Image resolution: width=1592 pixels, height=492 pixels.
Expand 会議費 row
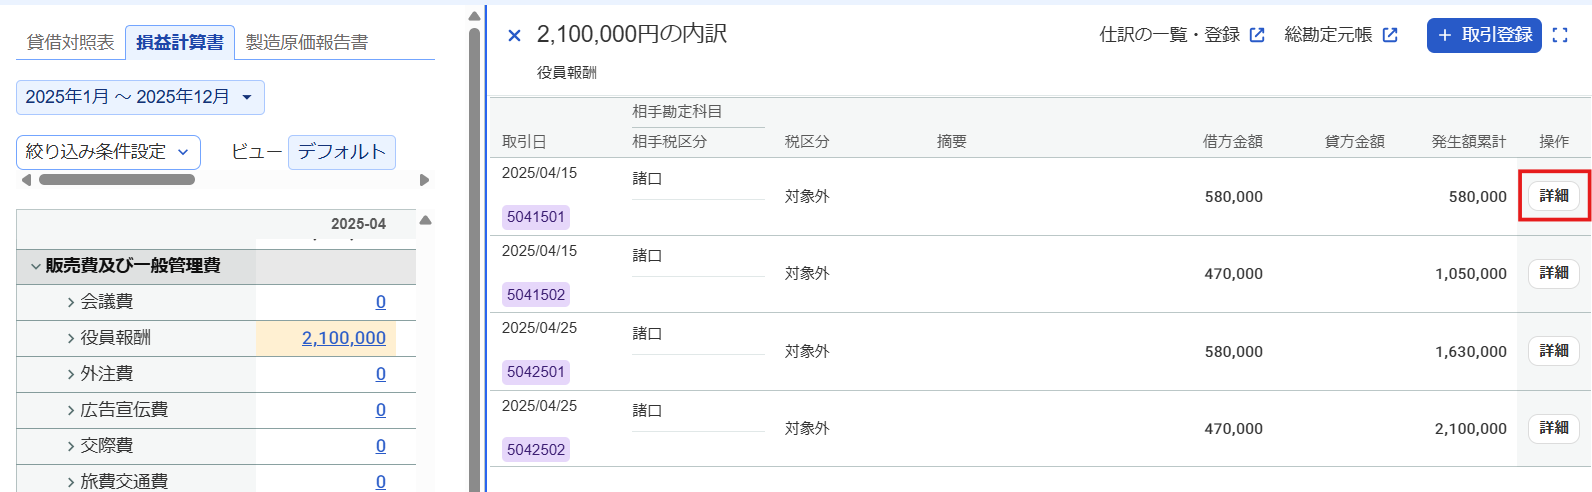point(71,302)
